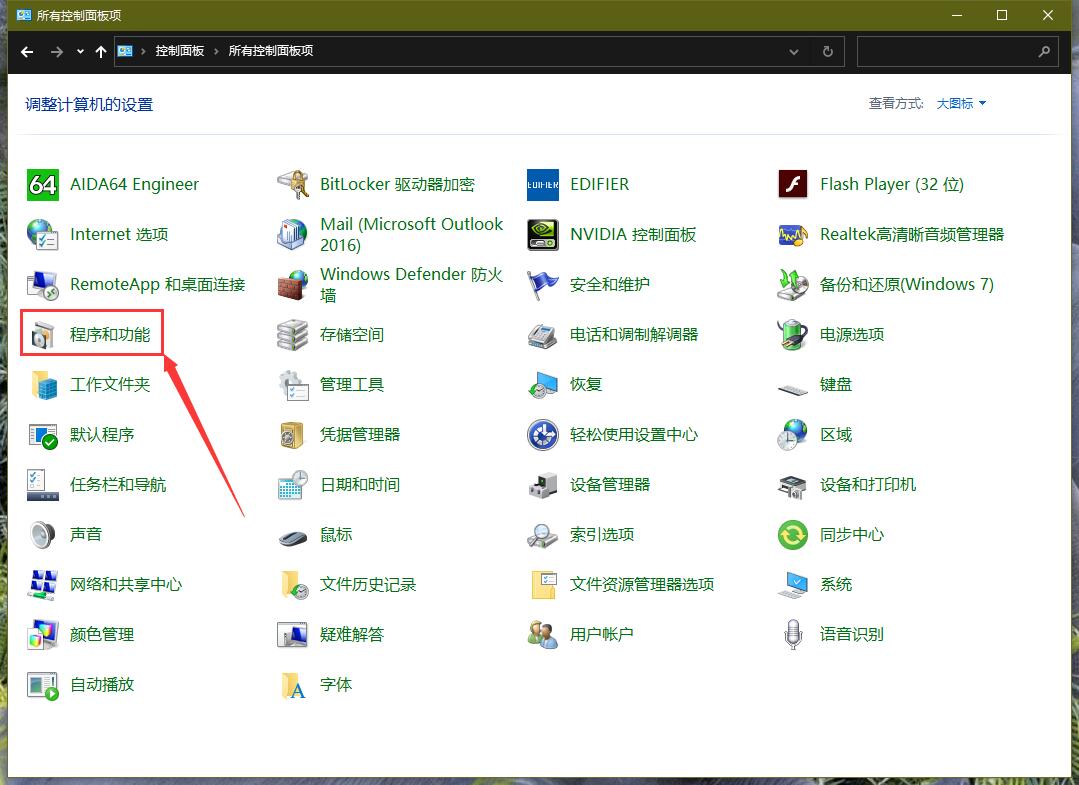Click the 系统 computer icon
Viewport: 1079px width, 785px height.
792,585
